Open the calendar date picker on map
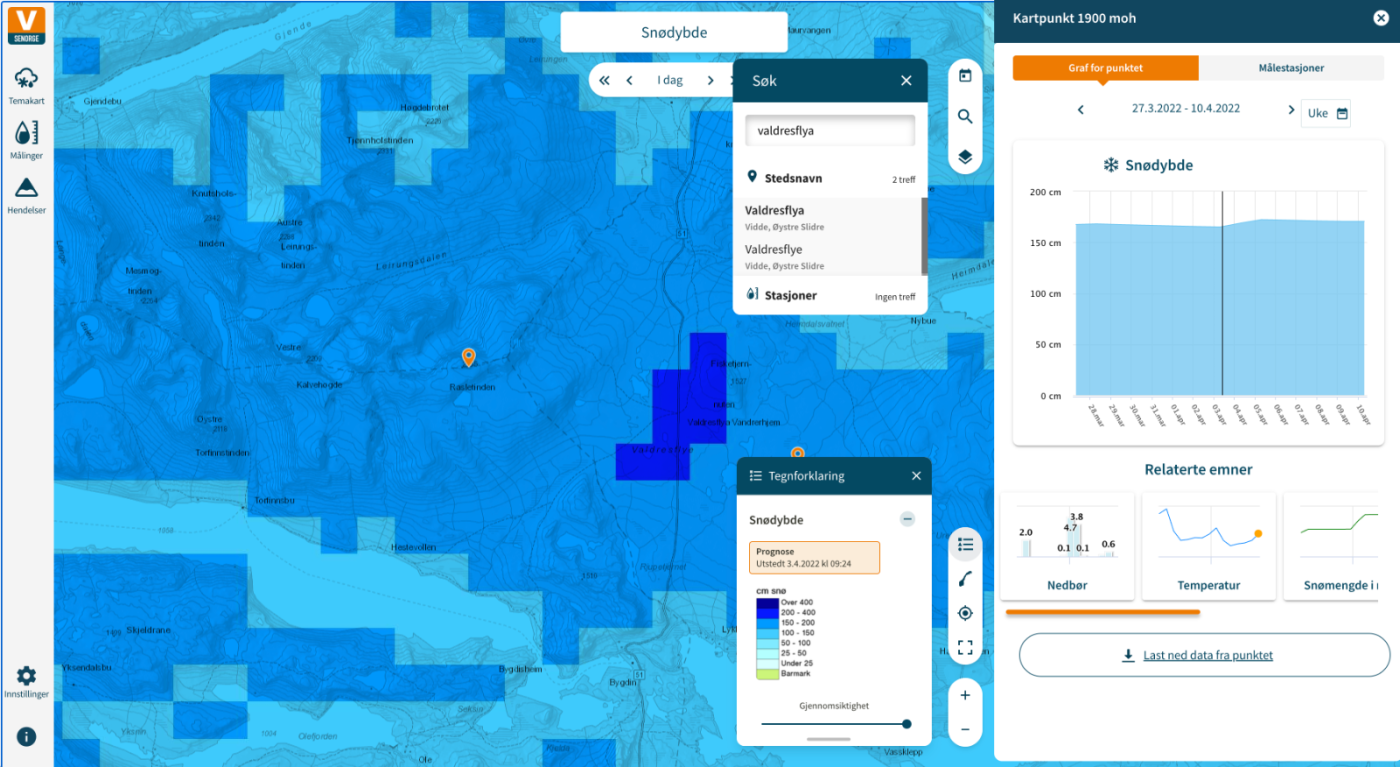1400x767 pixels. (965, 76)
